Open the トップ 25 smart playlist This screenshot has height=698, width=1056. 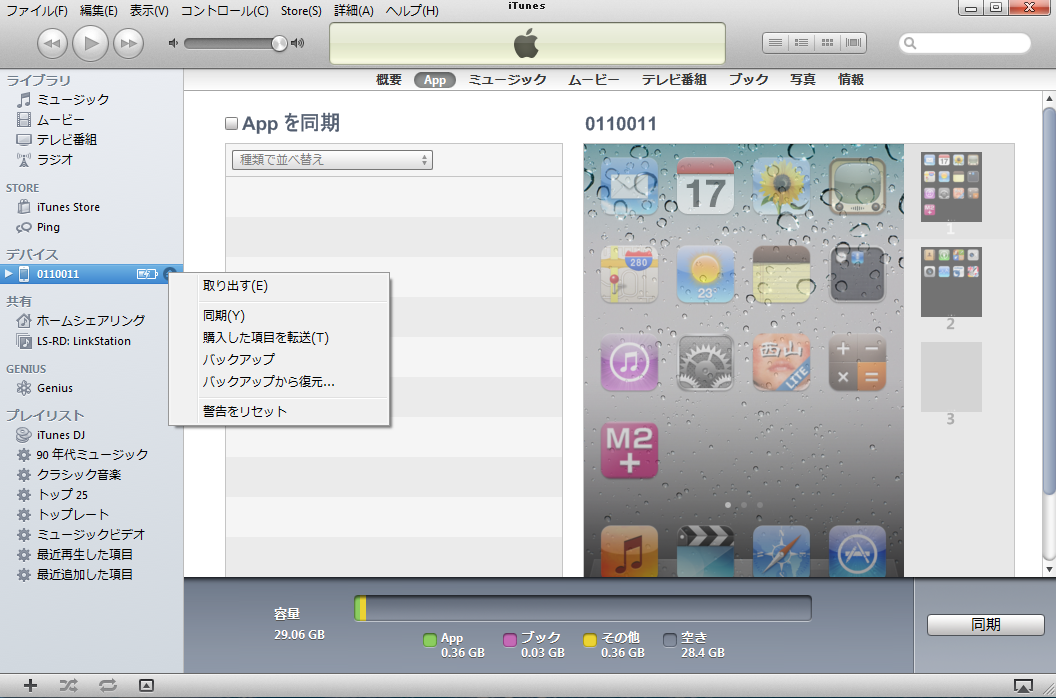[52, 495]
